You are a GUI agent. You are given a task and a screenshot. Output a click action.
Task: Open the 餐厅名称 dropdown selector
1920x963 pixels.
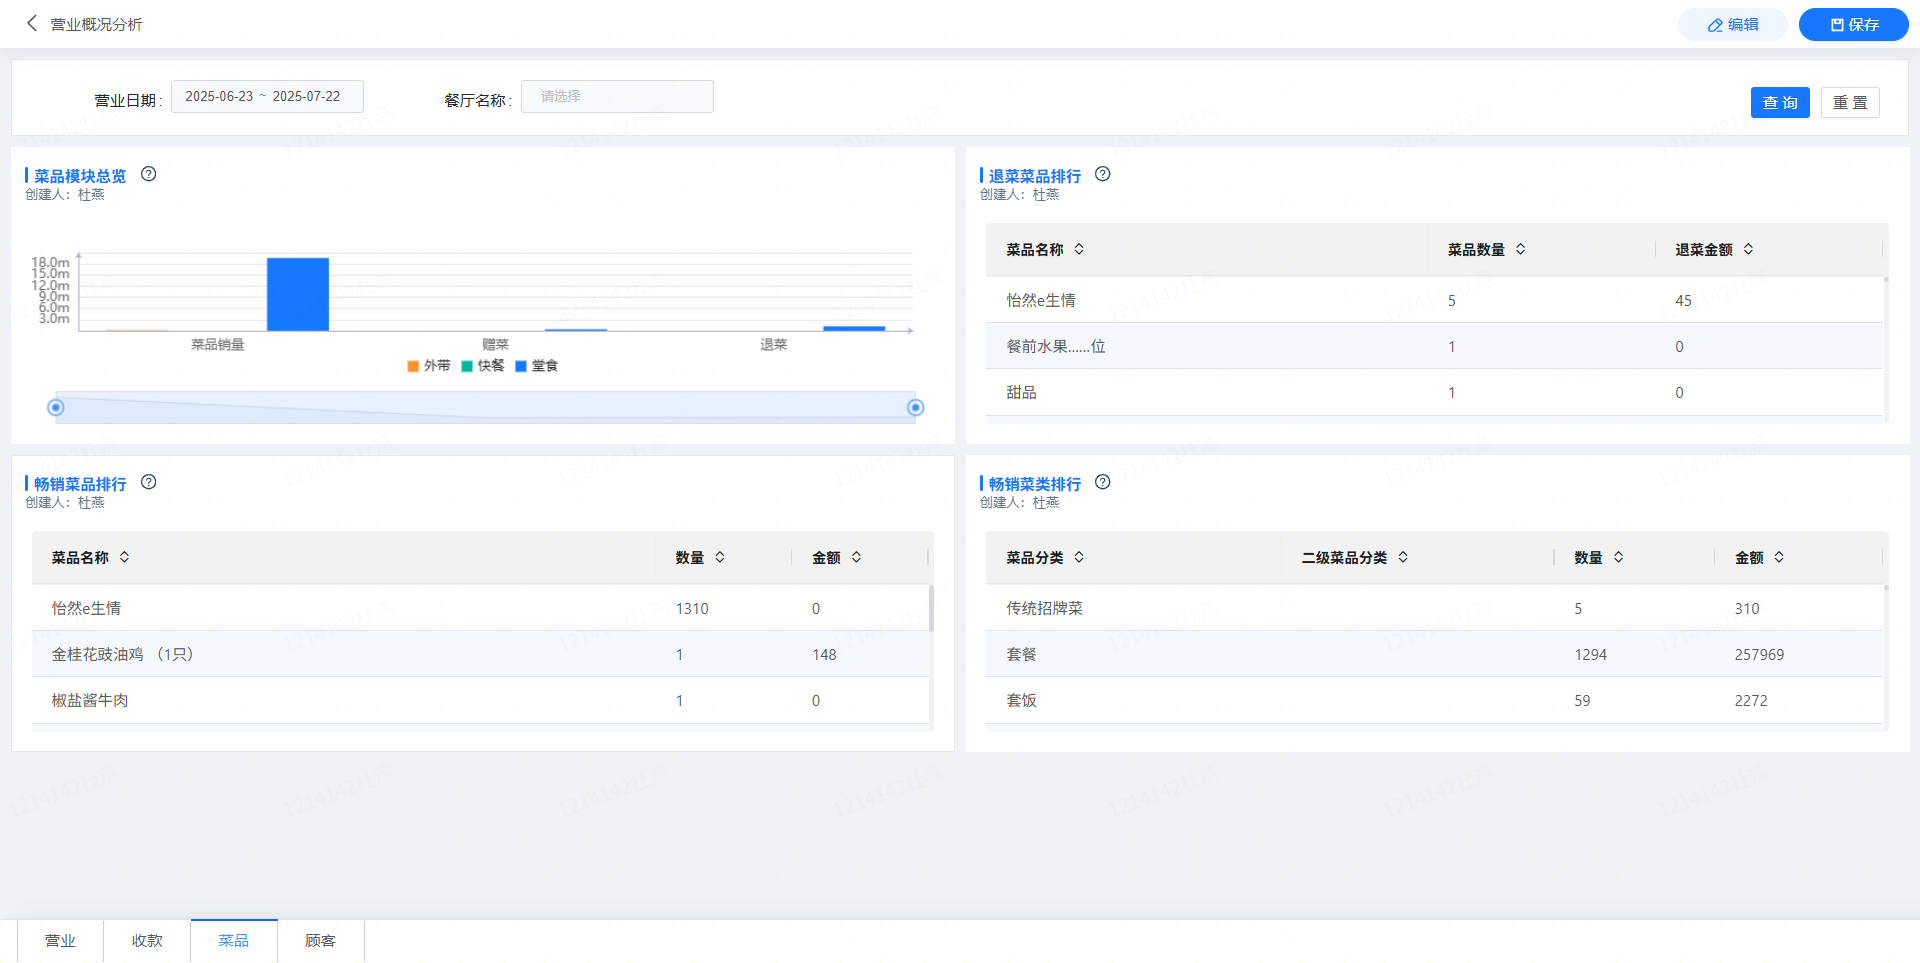(x=617, y=97)
